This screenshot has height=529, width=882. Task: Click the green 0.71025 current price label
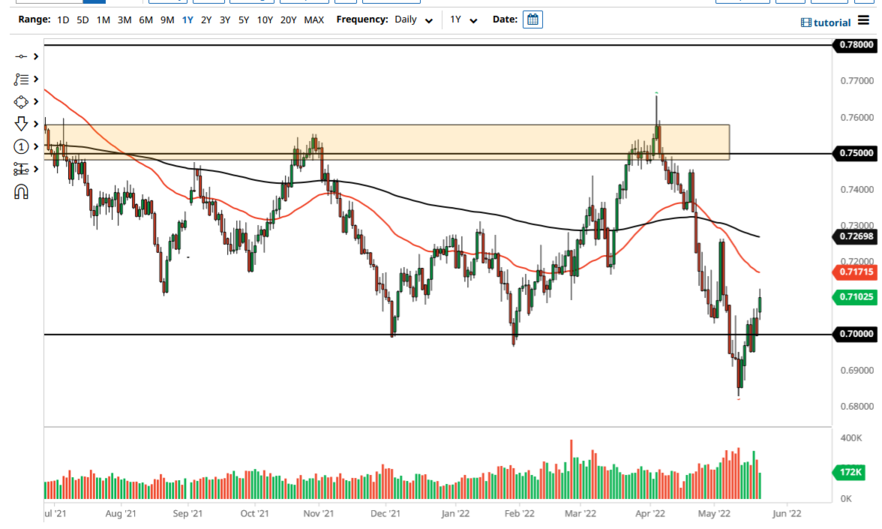coord(855,297)
